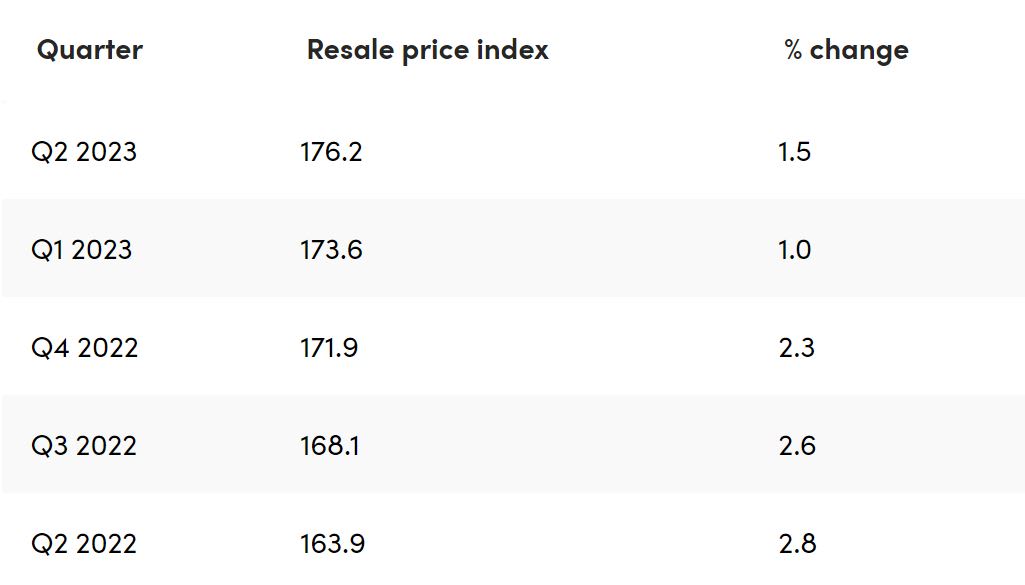The width and height of the screenshot is (1025, 585).
Task: Click the % change column header
Action: [846, 50]
